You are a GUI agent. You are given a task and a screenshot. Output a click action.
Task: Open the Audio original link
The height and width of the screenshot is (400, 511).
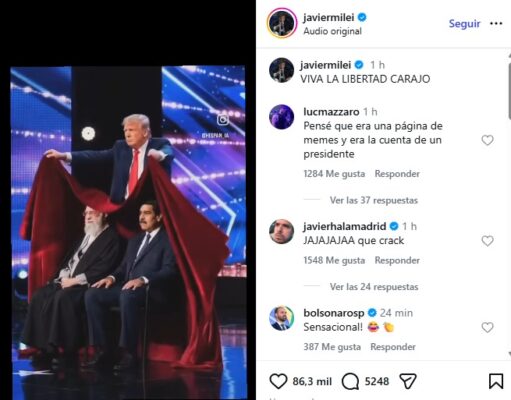point(332,31)
